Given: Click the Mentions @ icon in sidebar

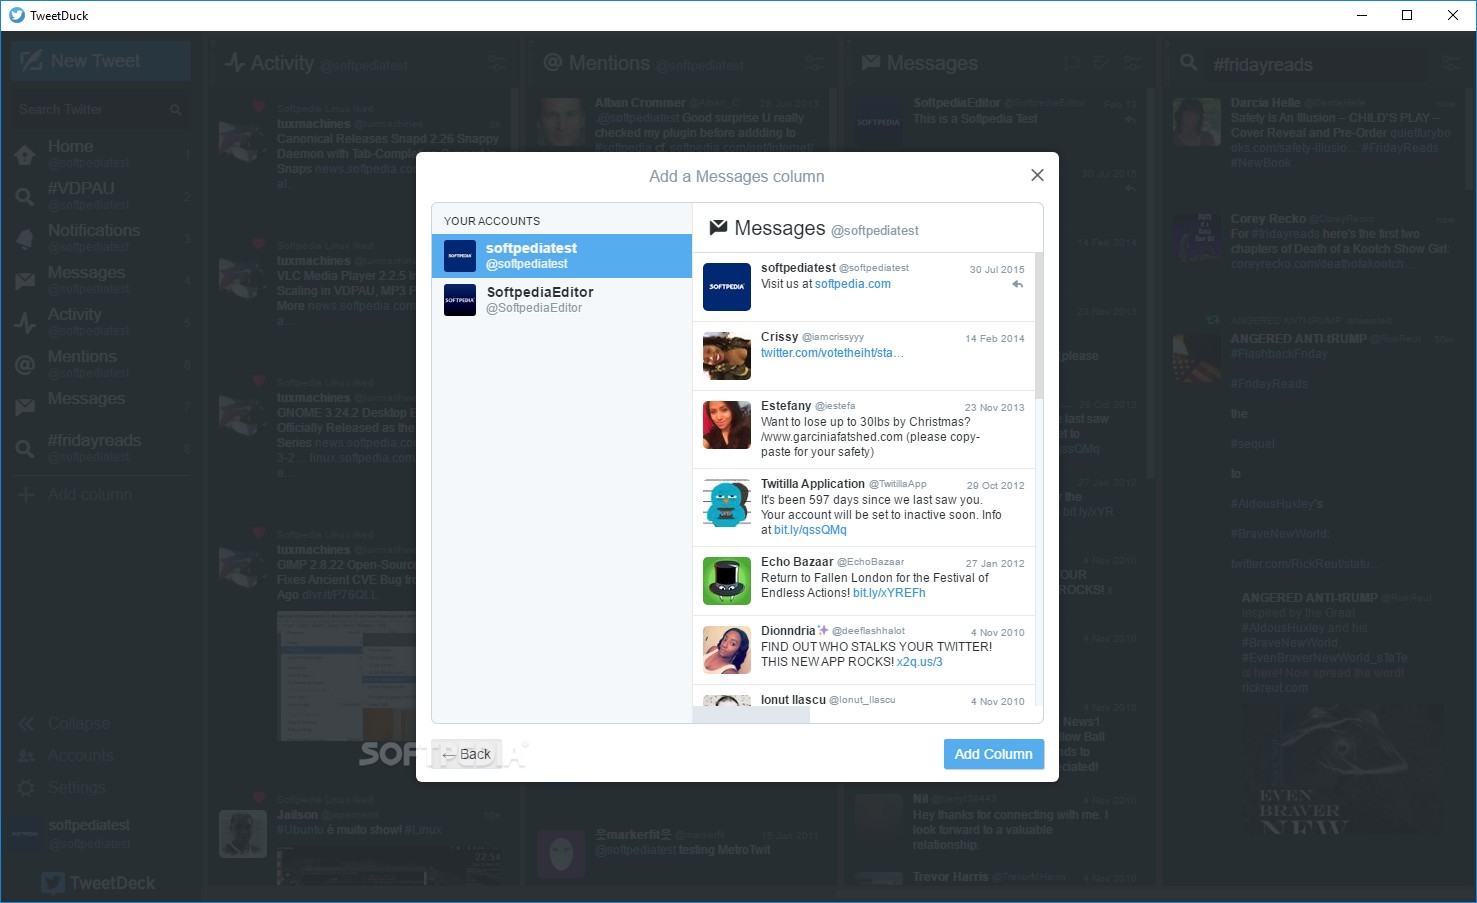Looking at the screenshot, I should click(x=25, y=365).
